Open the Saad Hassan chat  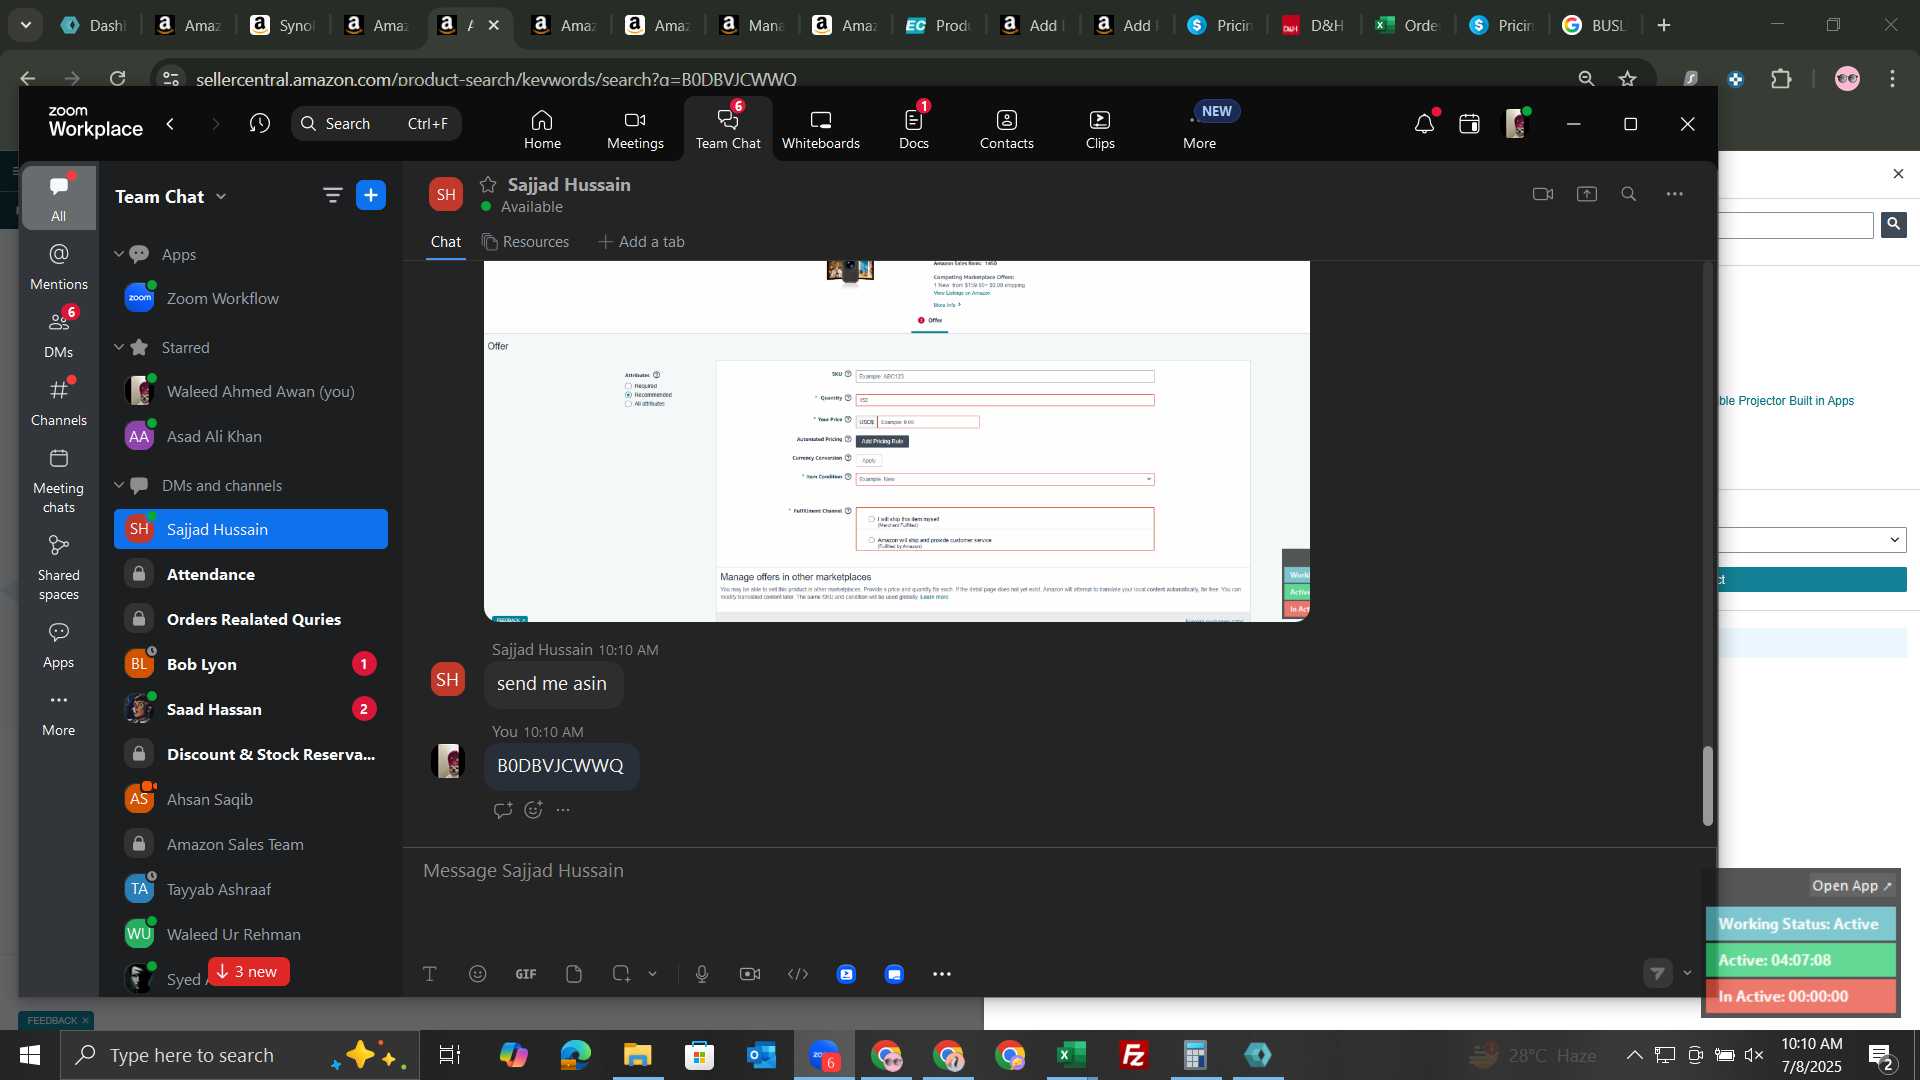(x=251, y=709)
